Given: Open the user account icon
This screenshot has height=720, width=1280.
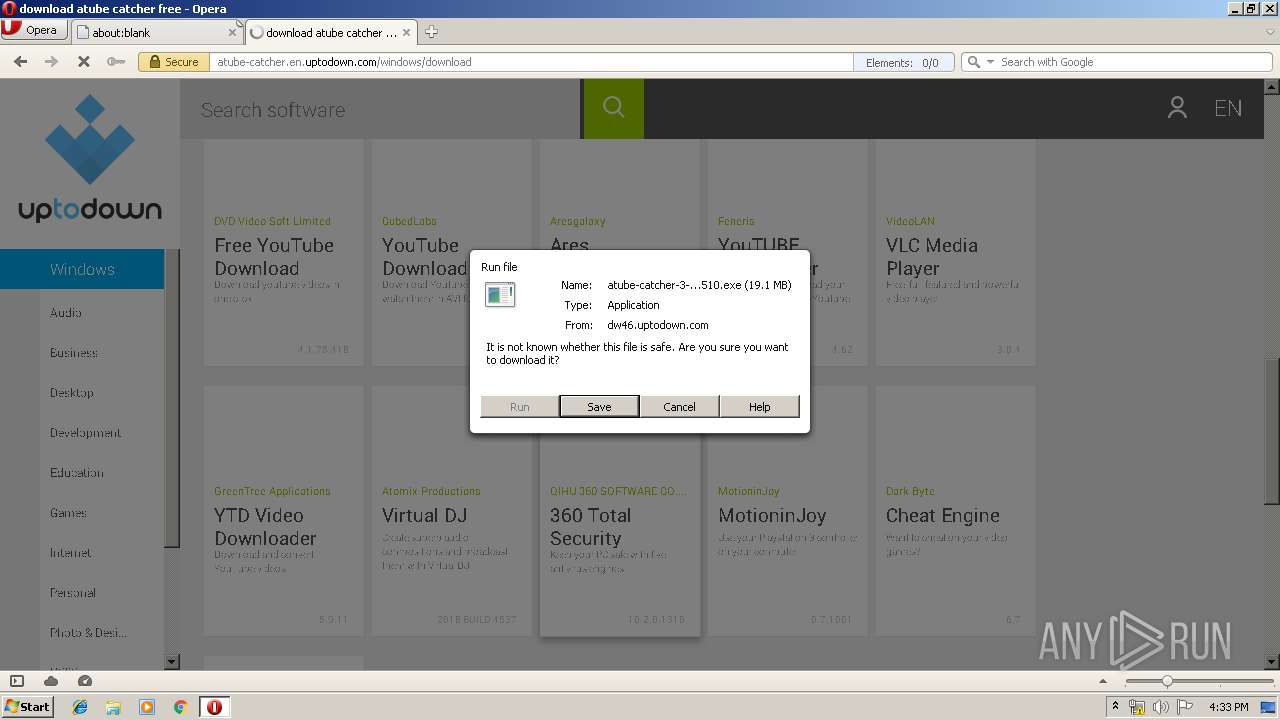Looking at the screenshot, I should [1177, 108].
